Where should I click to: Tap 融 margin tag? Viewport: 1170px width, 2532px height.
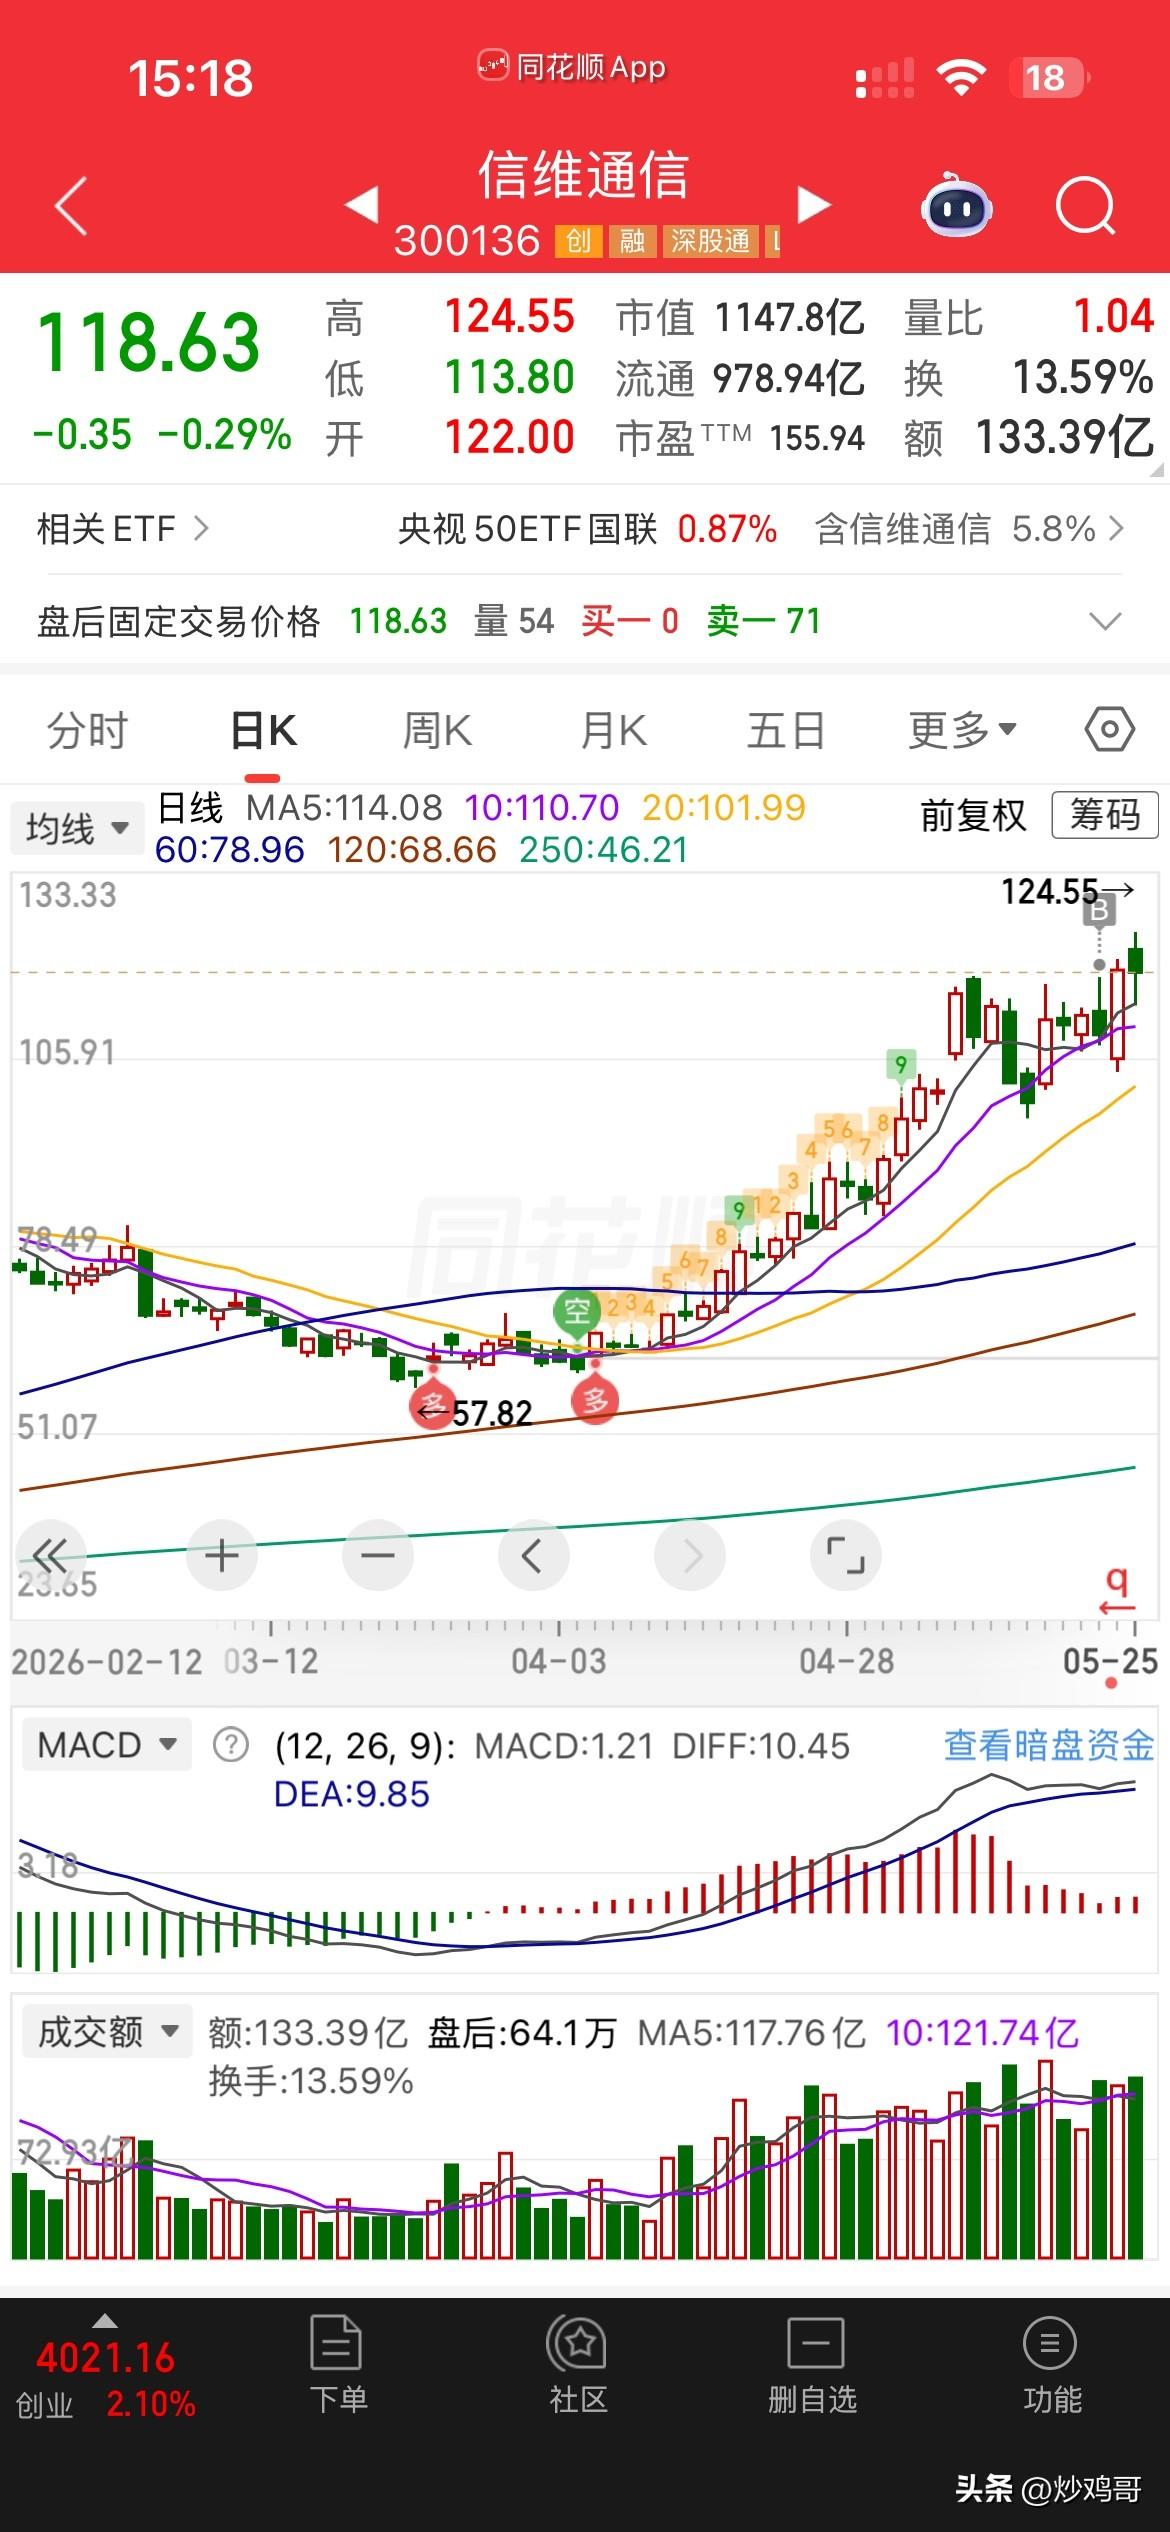coord(632,241)
